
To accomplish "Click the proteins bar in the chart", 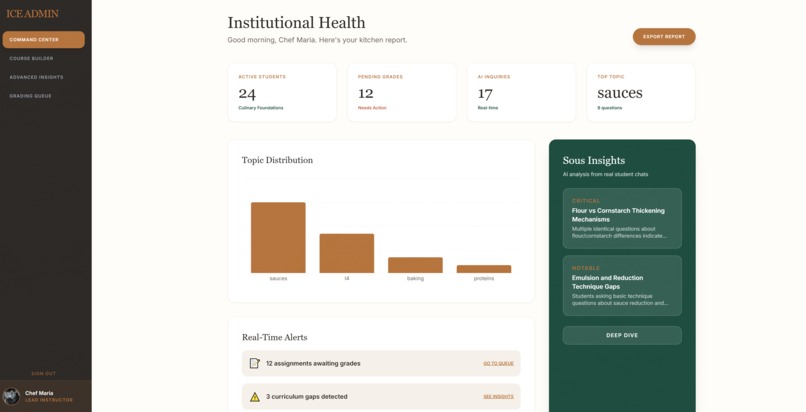I will [x=484, y=269].
